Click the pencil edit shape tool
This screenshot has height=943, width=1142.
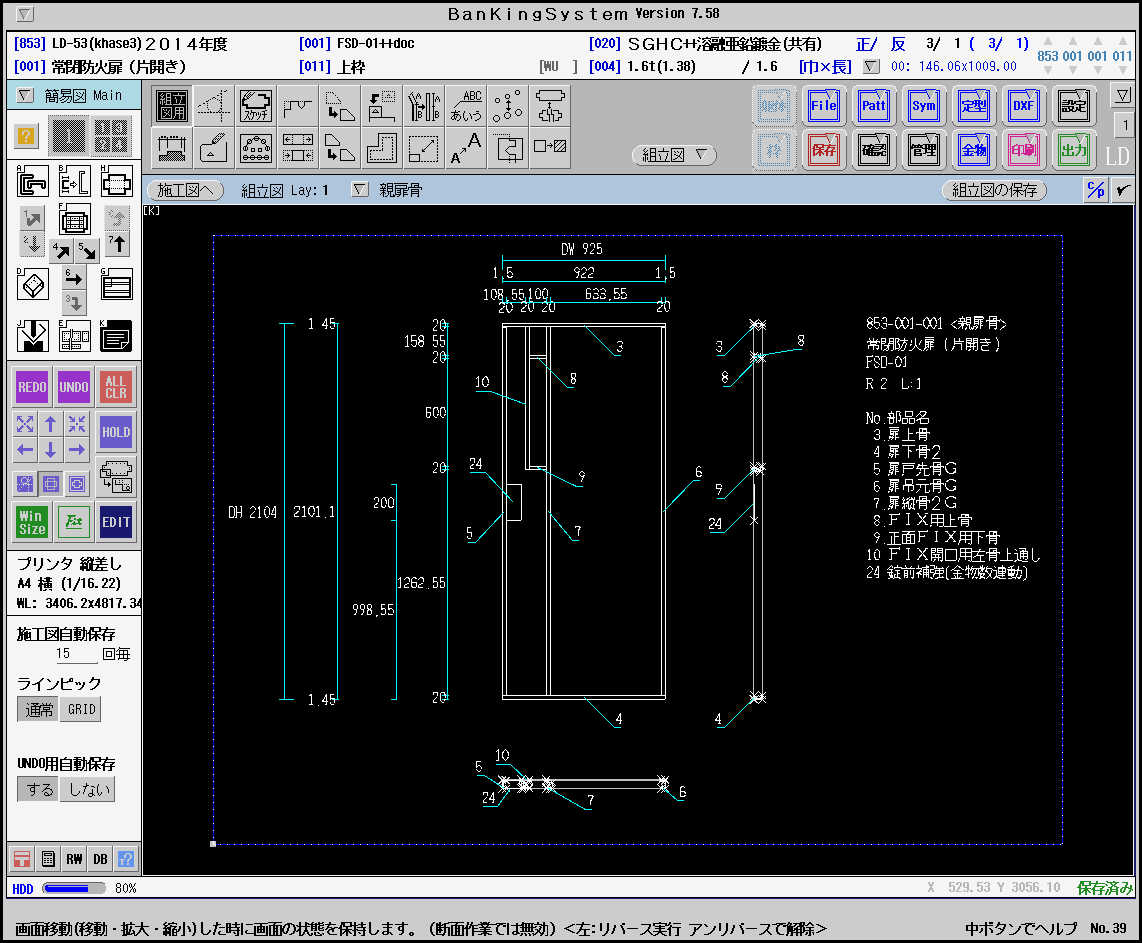pos(214,148)
